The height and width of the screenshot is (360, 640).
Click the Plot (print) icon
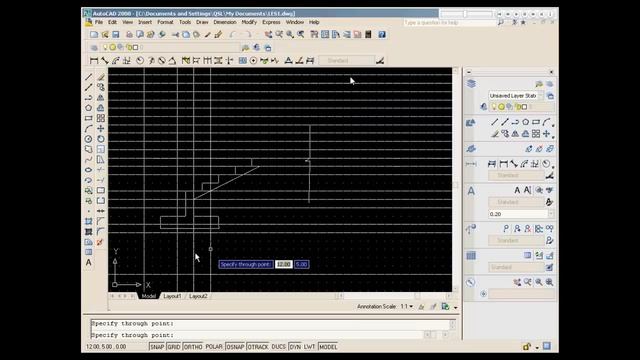coord(129,35)
